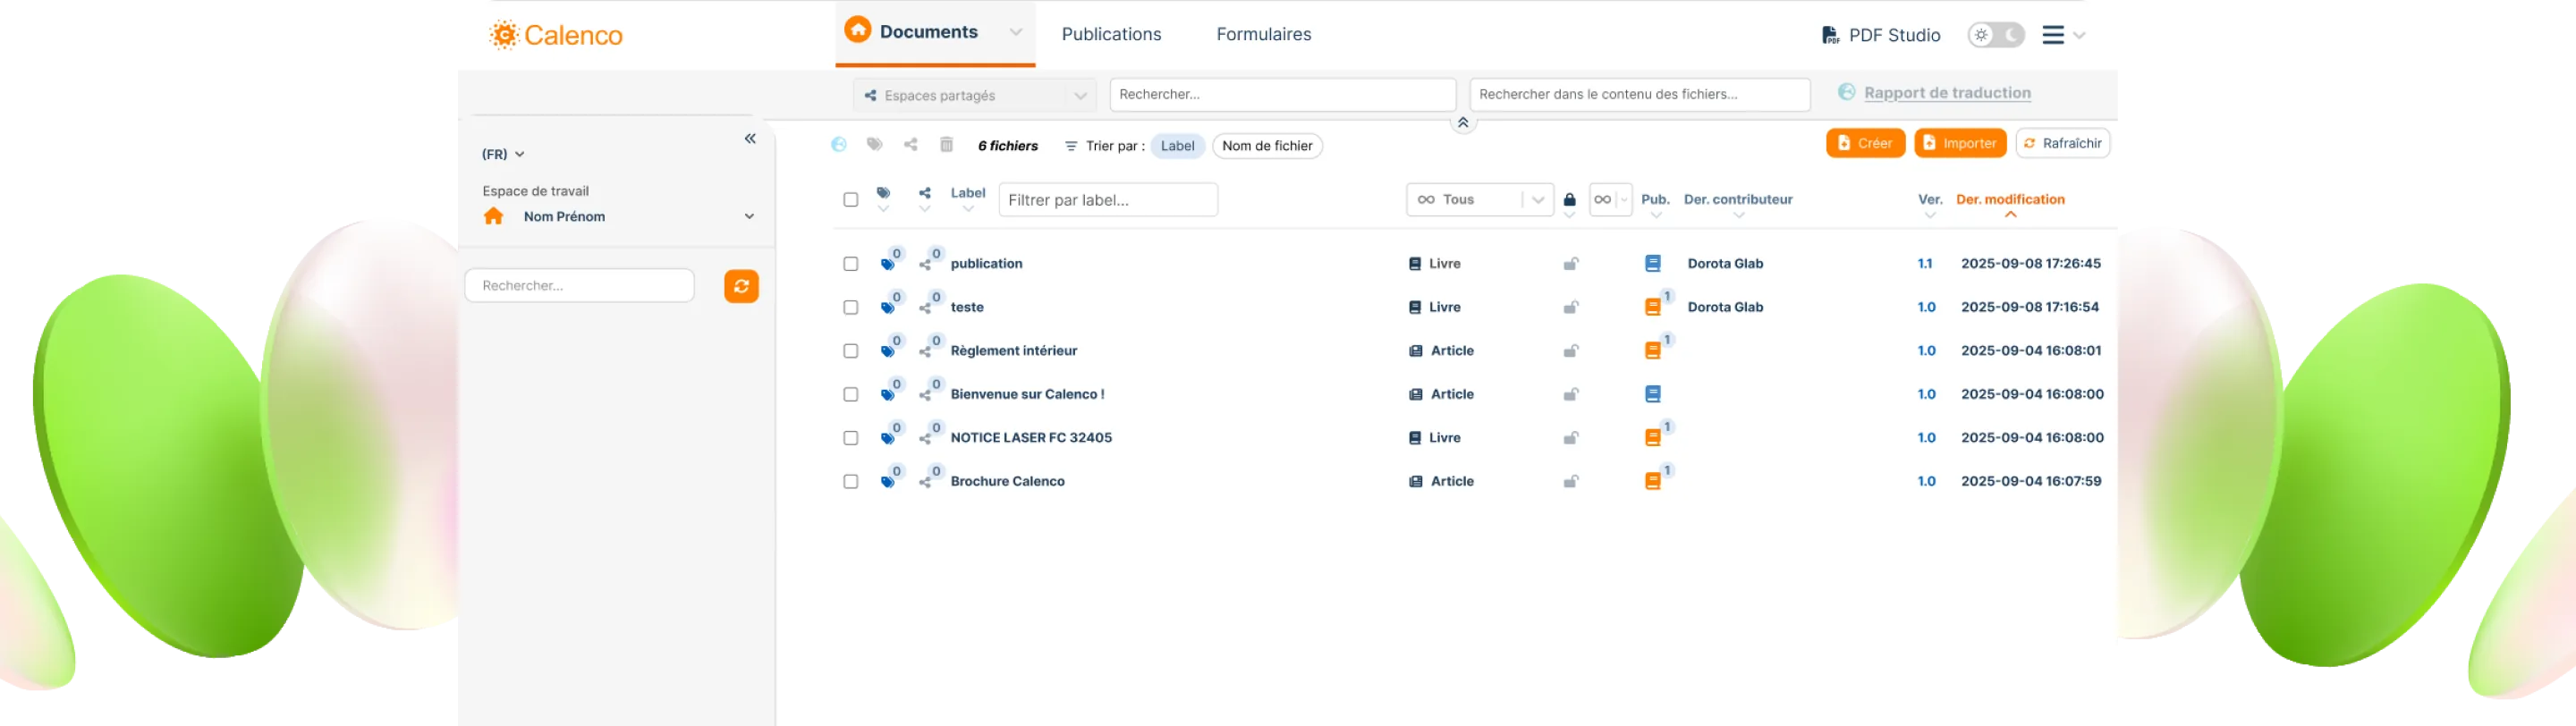Tick the checkbox for Règlement intérieur
2576x726 pixels.
(x=851, y=351)
